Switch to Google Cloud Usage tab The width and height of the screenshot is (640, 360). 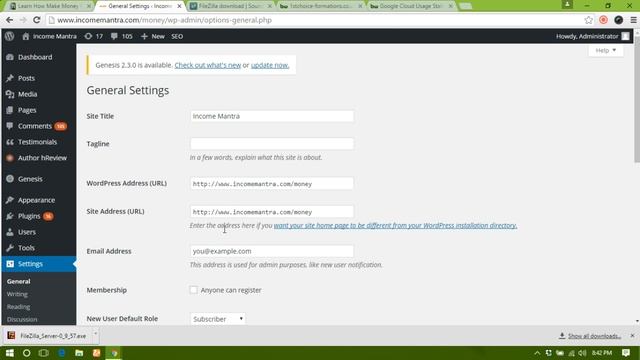pyautogui.click(x=410, y=6)
